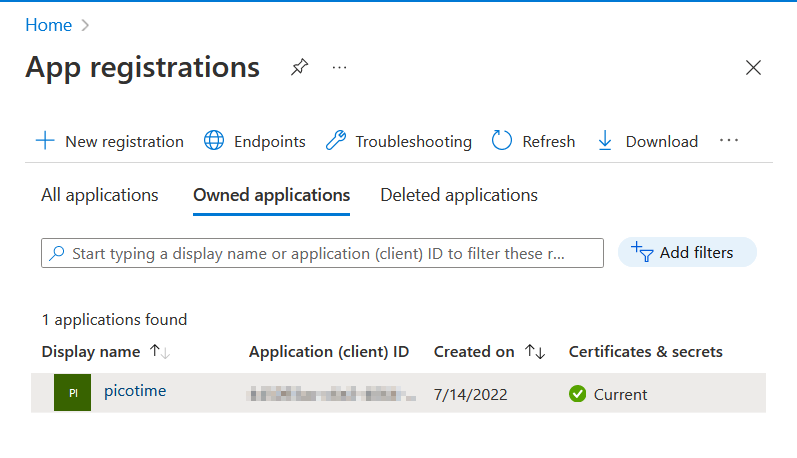The image size is (797, 458).
Task: Click the Troubleshooting wrench icon
Action: click(336, 141)
